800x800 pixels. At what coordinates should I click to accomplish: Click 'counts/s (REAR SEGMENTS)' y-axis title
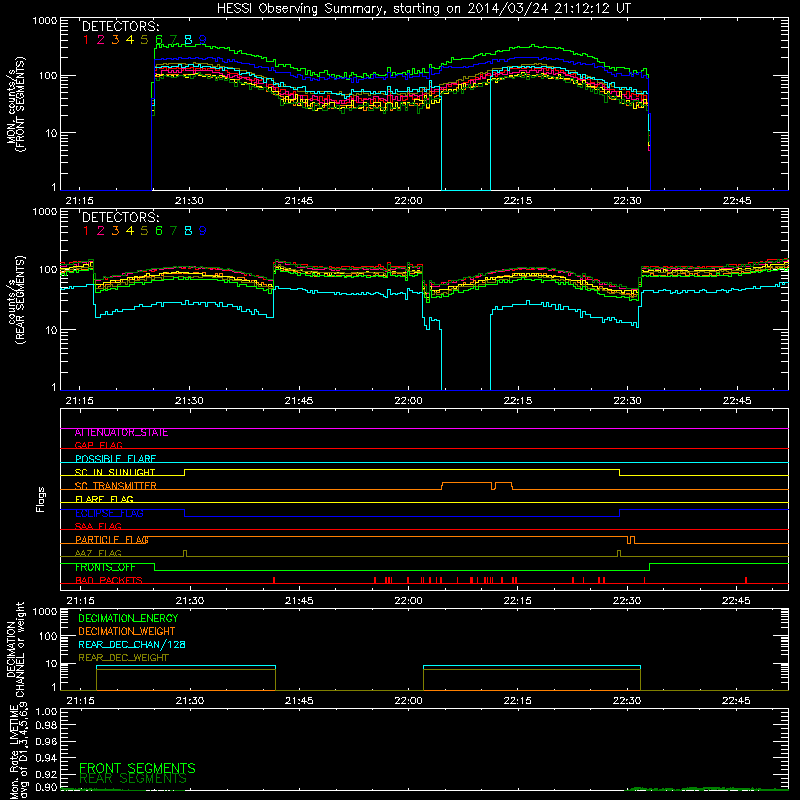coord(15,300)
